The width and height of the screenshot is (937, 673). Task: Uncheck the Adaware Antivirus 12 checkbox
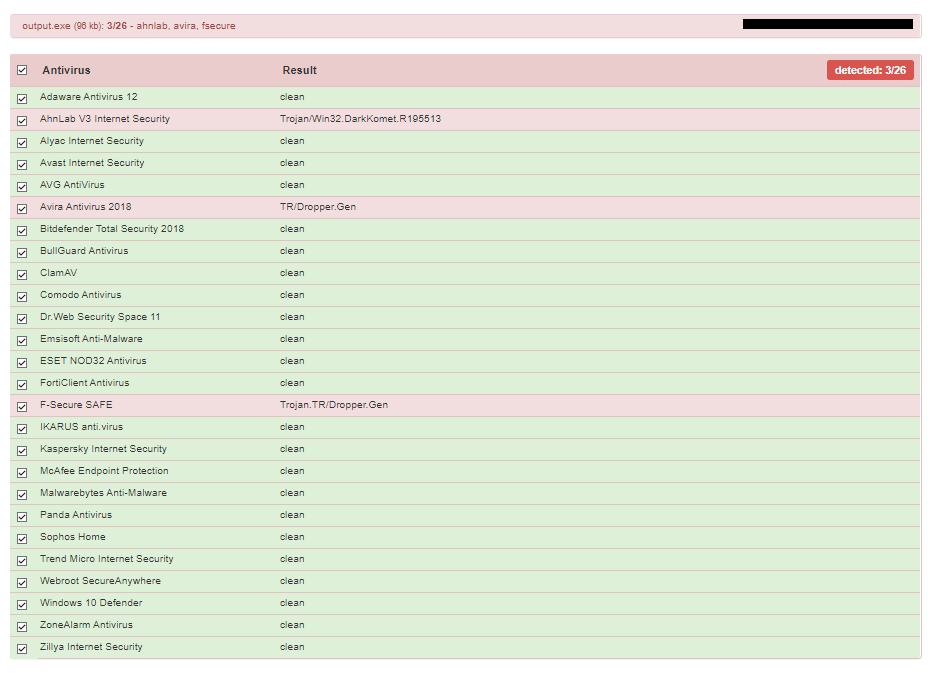[x=22, y=99]
